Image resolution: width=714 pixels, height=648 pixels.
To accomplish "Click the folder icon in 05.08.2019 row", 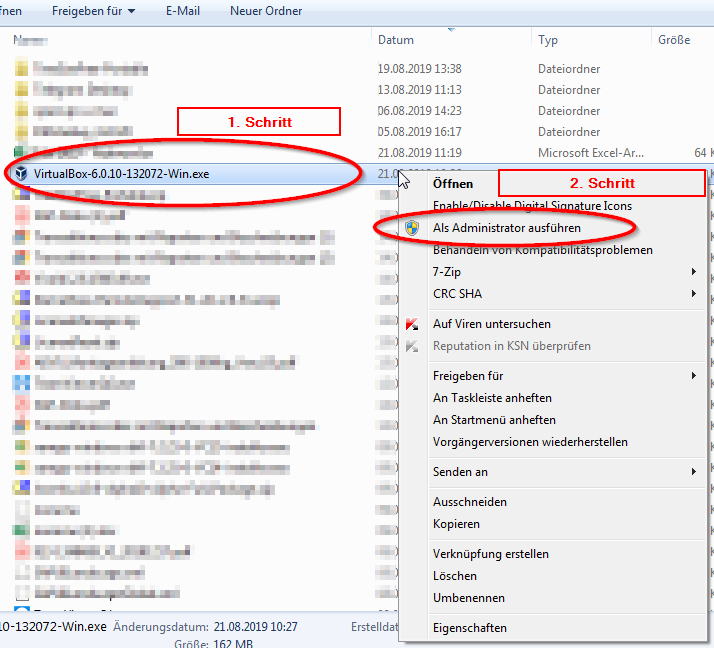I will (x=21, y=132).
